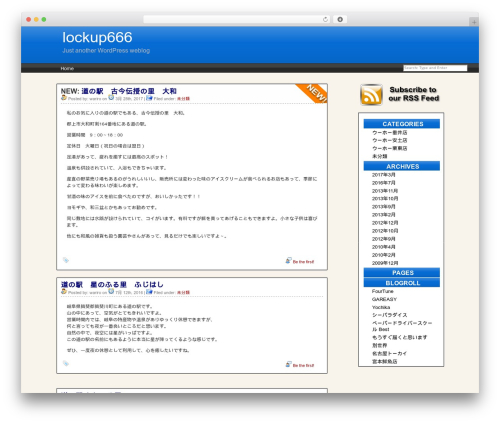The height and width of the screenshot is (423, 500).
Task: Open a new browser tab with plus button
Action: point(474,22)
